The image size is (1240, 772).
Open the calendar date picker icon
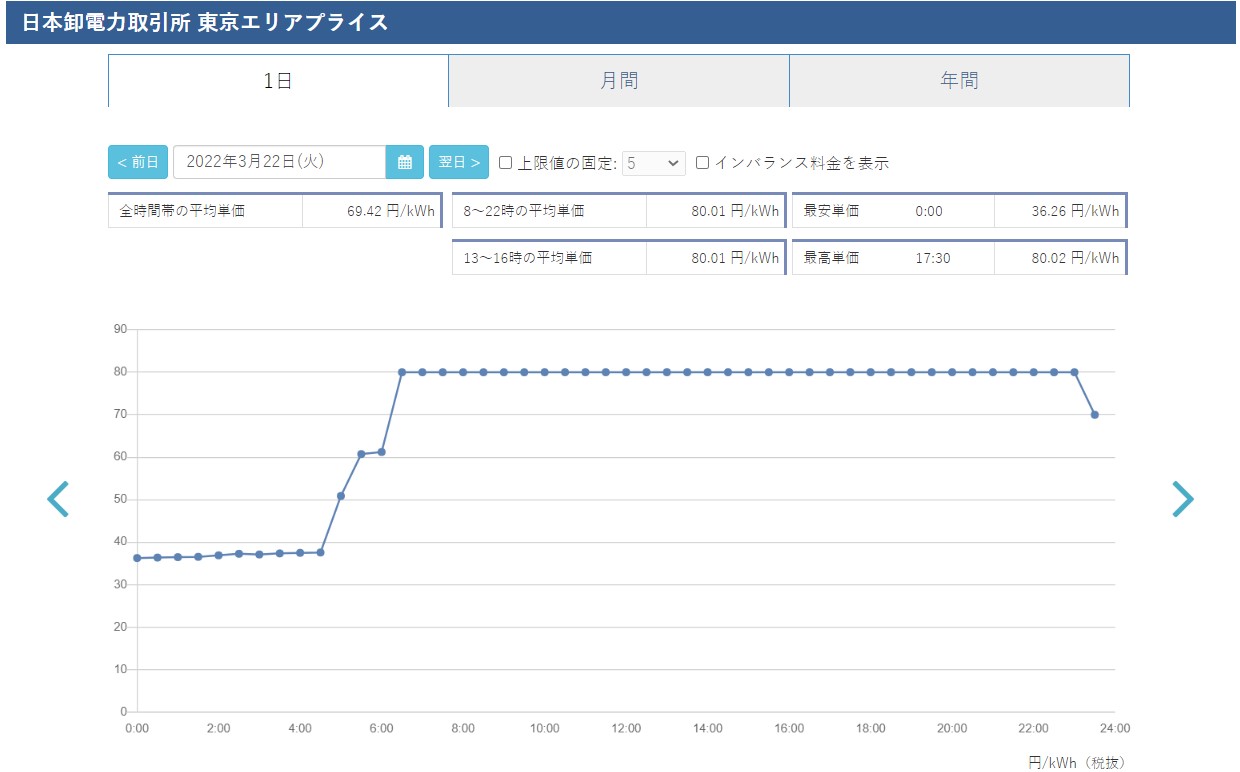tap(405, 162)
